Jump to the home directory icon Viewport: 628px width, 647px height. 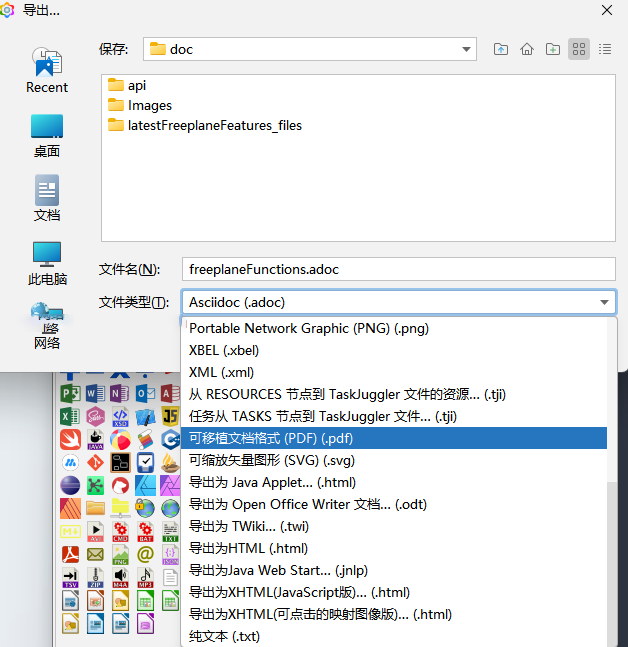point(527,49)
